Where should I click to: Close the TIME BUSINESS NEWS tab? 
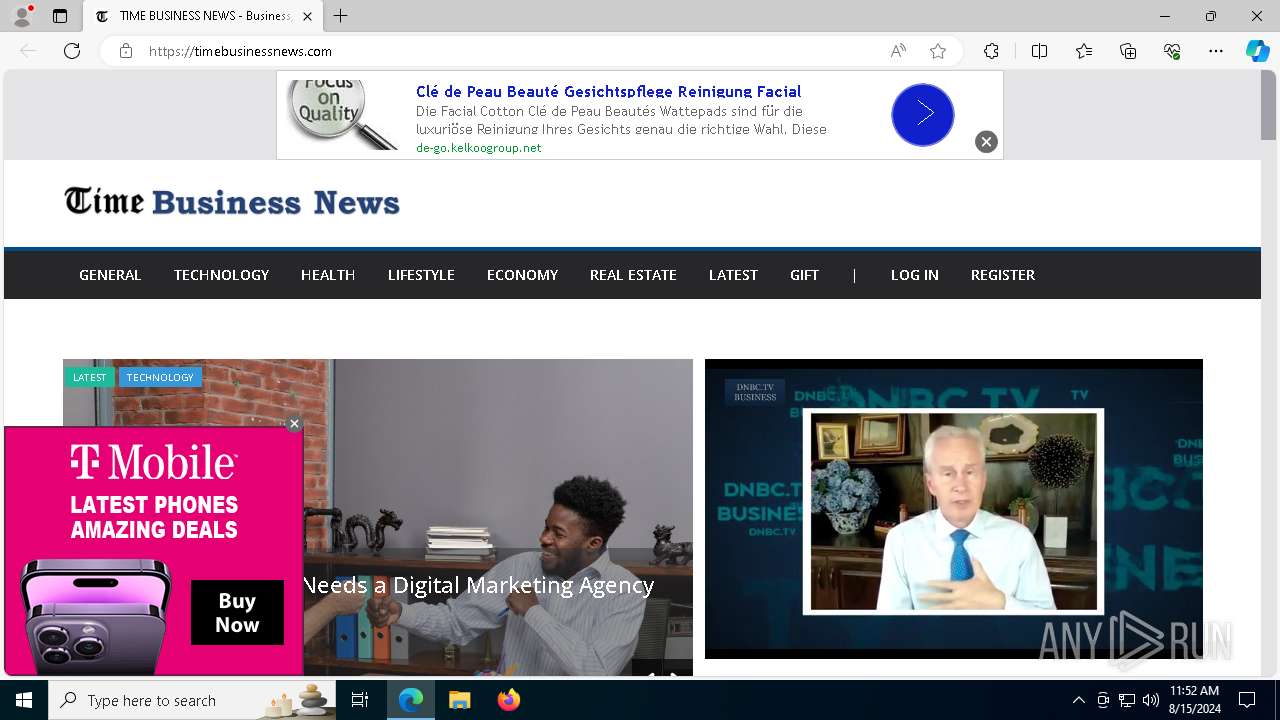click(x=307, y=16)
